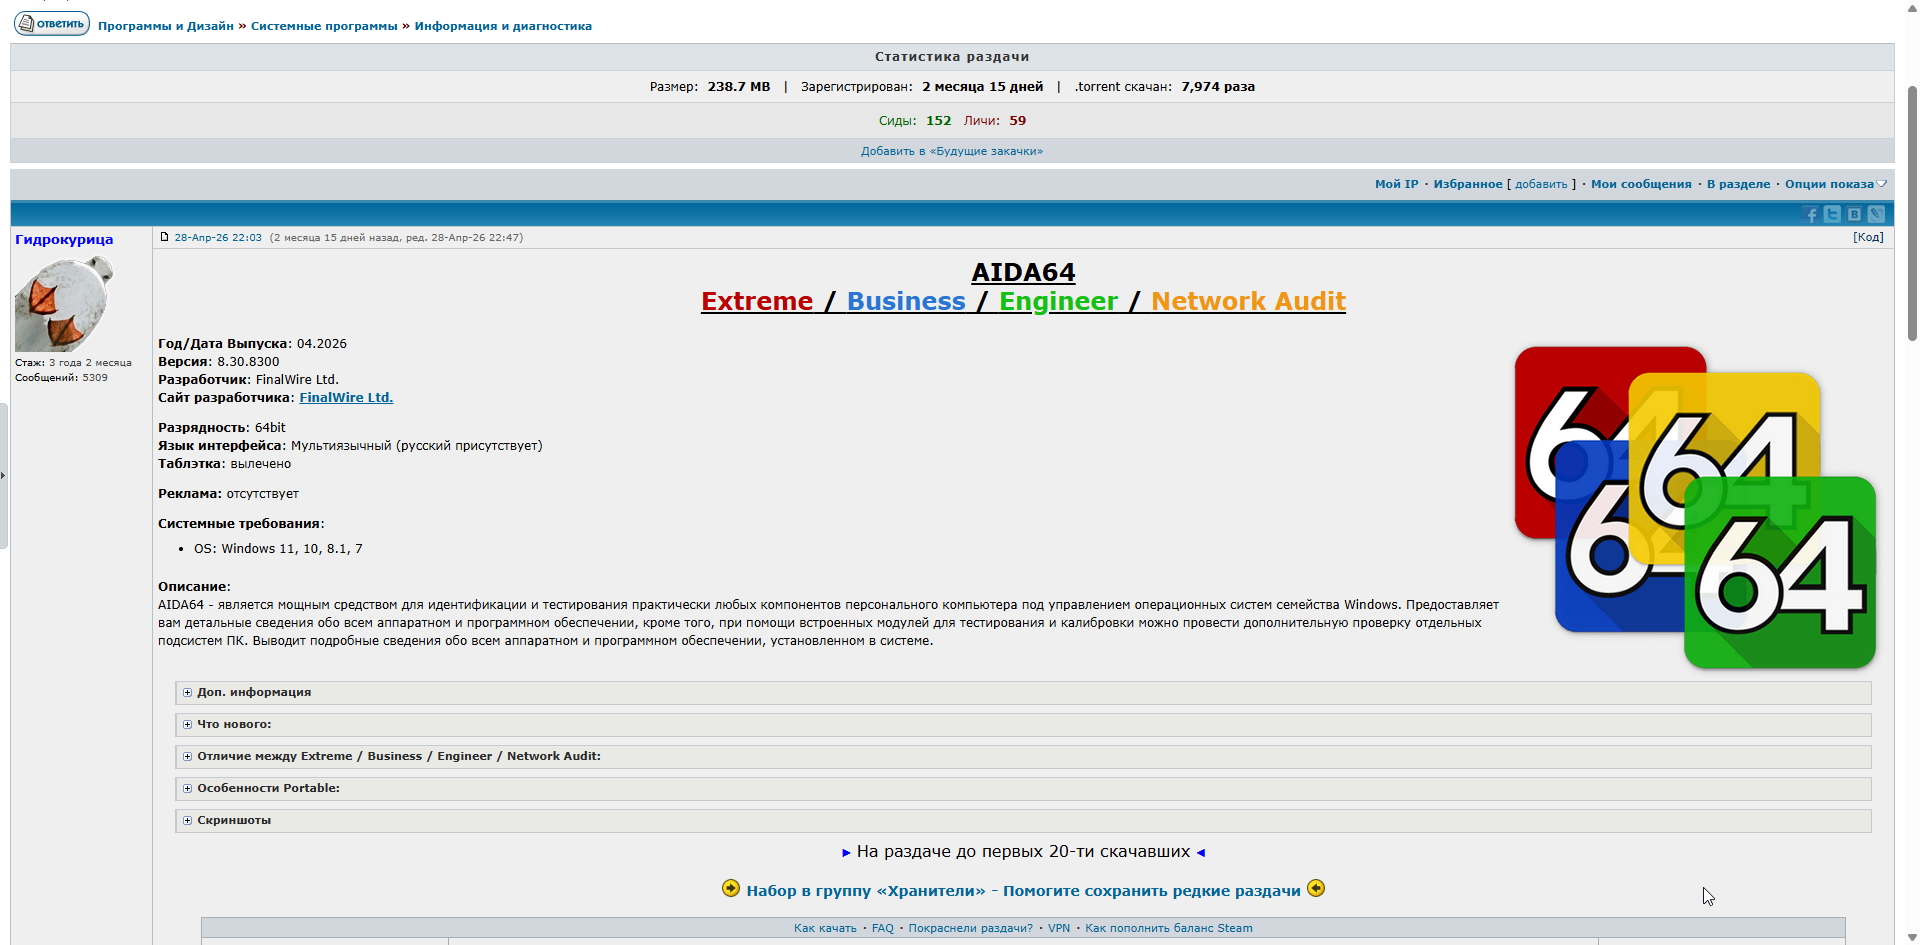
Task: Click the «Статистика раздачи» header
Action: tap(952, 57)
